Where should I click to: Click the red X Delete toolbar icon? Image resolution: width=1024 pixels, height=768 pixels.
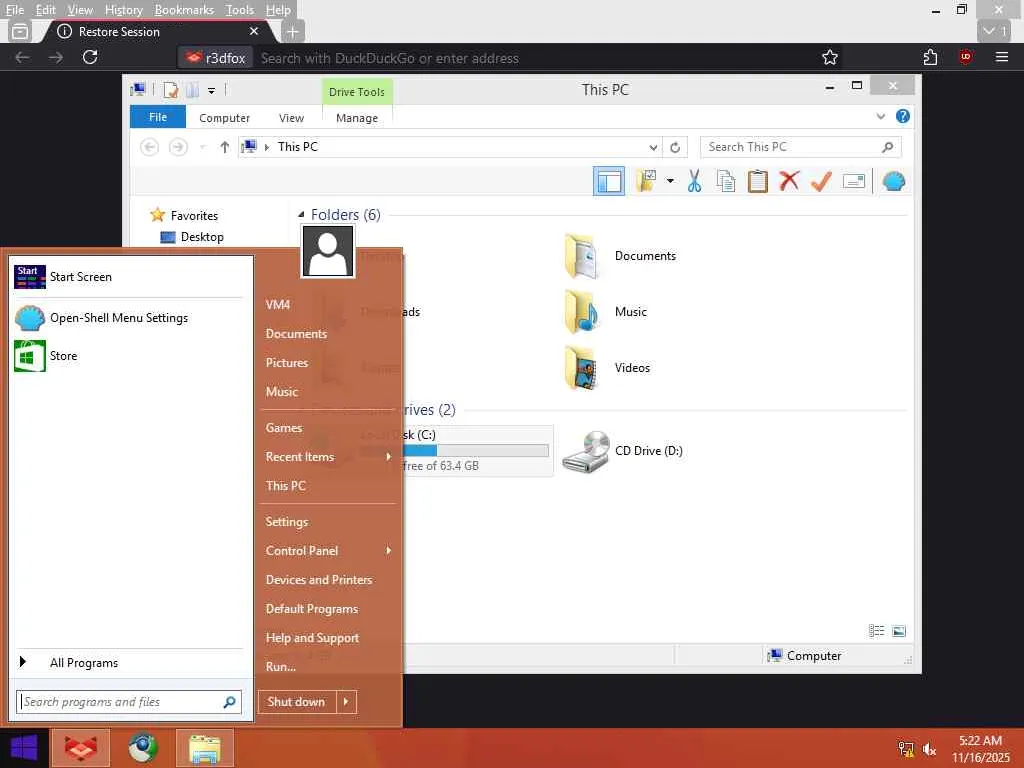[x=789, y=181]
